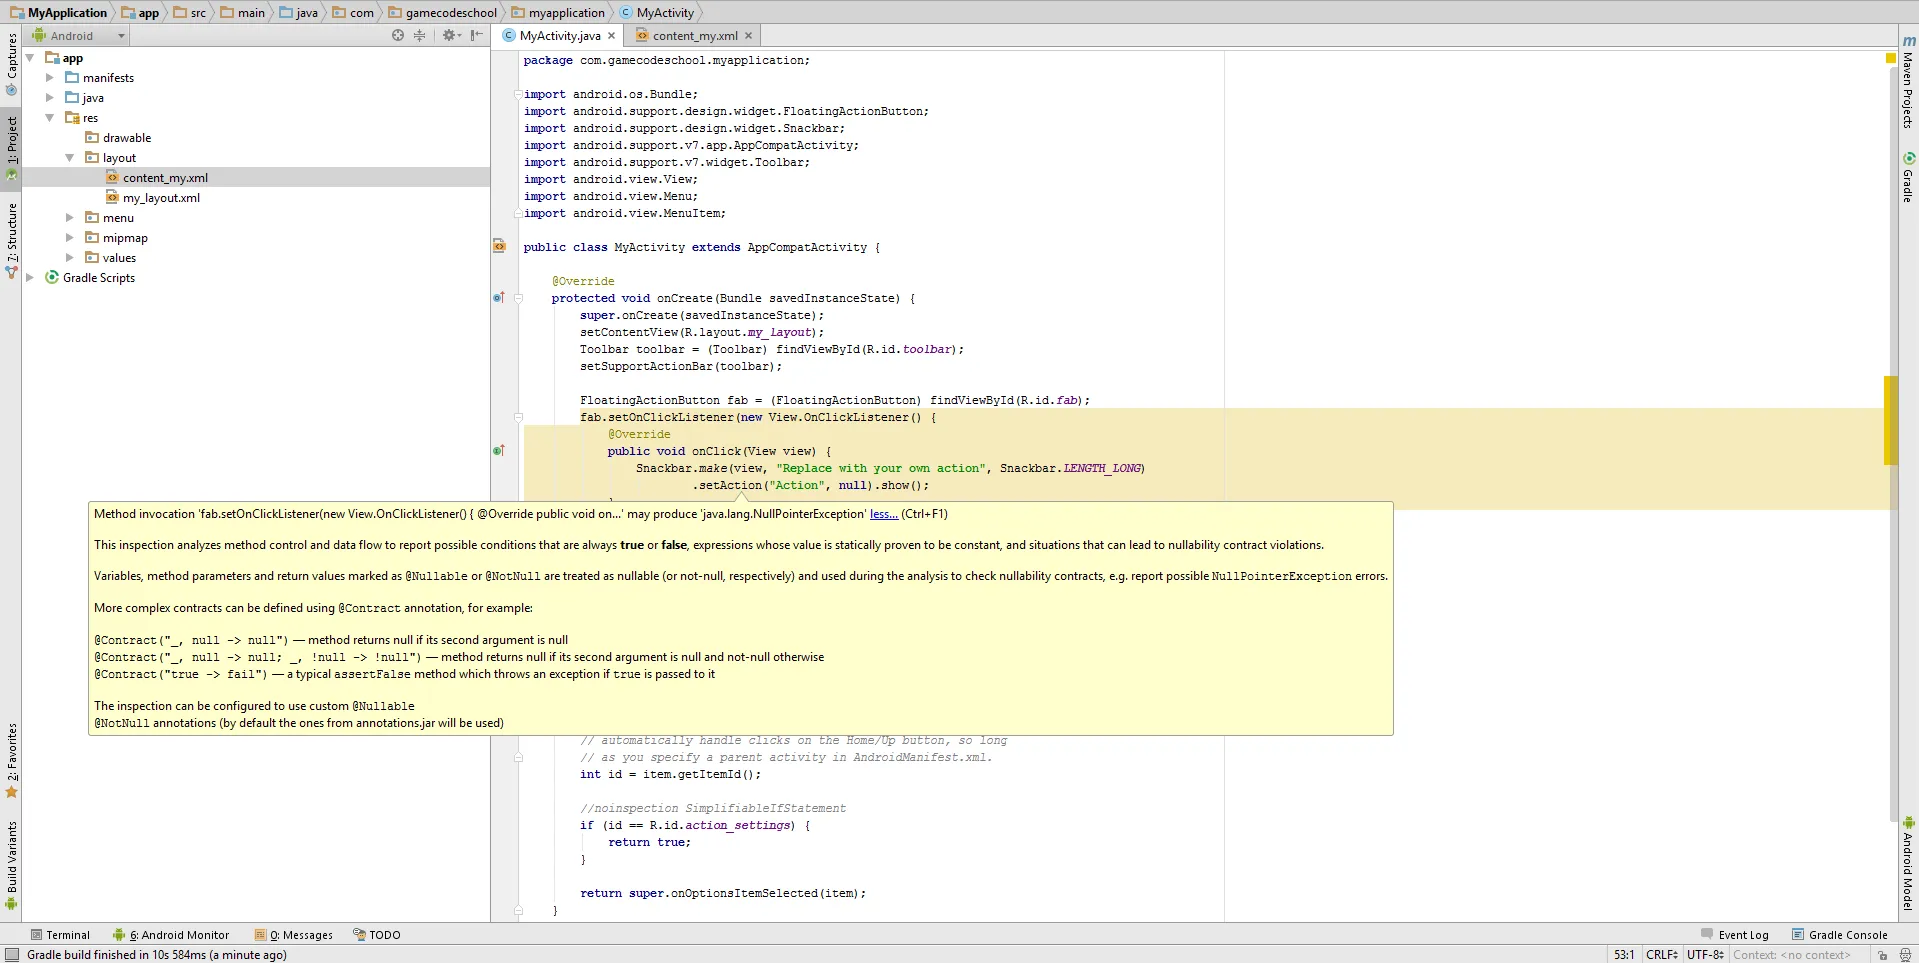
Task: Collapse the layout folder in tree
Action: pos(70,158)
